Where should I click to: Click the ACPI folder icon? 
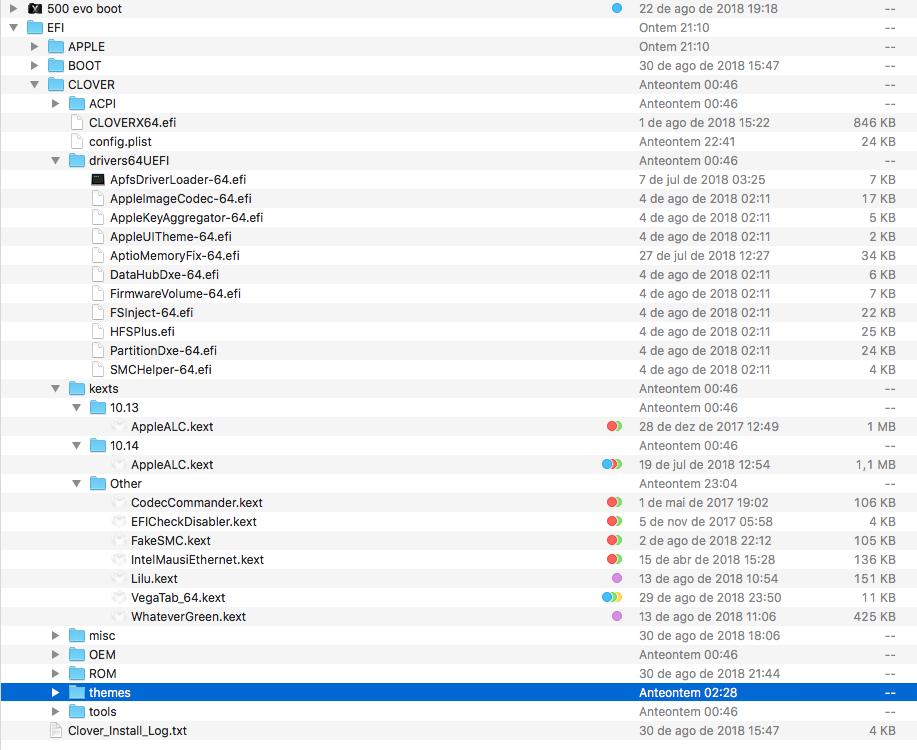click(77, 104)
